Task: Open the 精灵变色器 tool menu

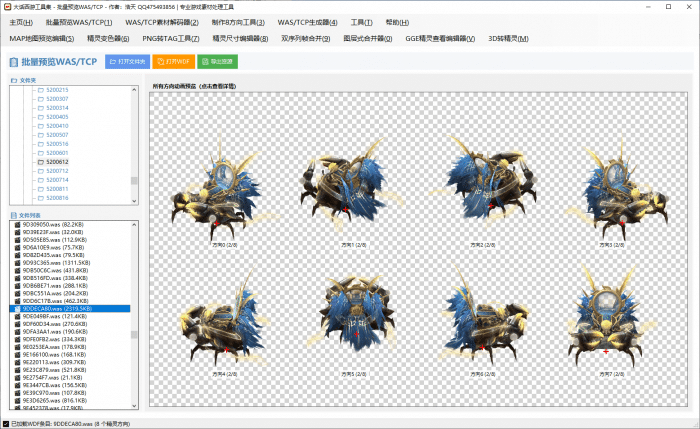Action: click(108, 39)
